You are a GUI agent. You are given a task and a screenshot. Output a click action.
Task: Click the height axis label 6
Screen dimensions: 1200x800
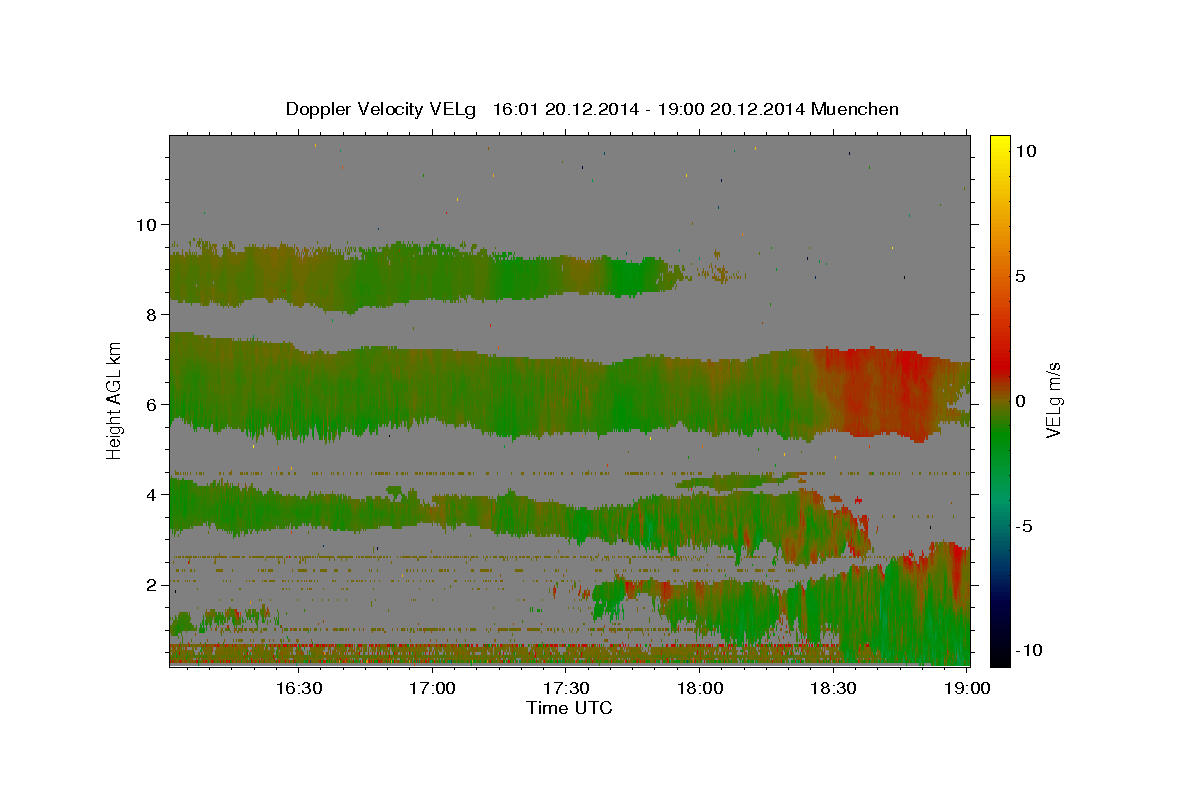(151, 404)
